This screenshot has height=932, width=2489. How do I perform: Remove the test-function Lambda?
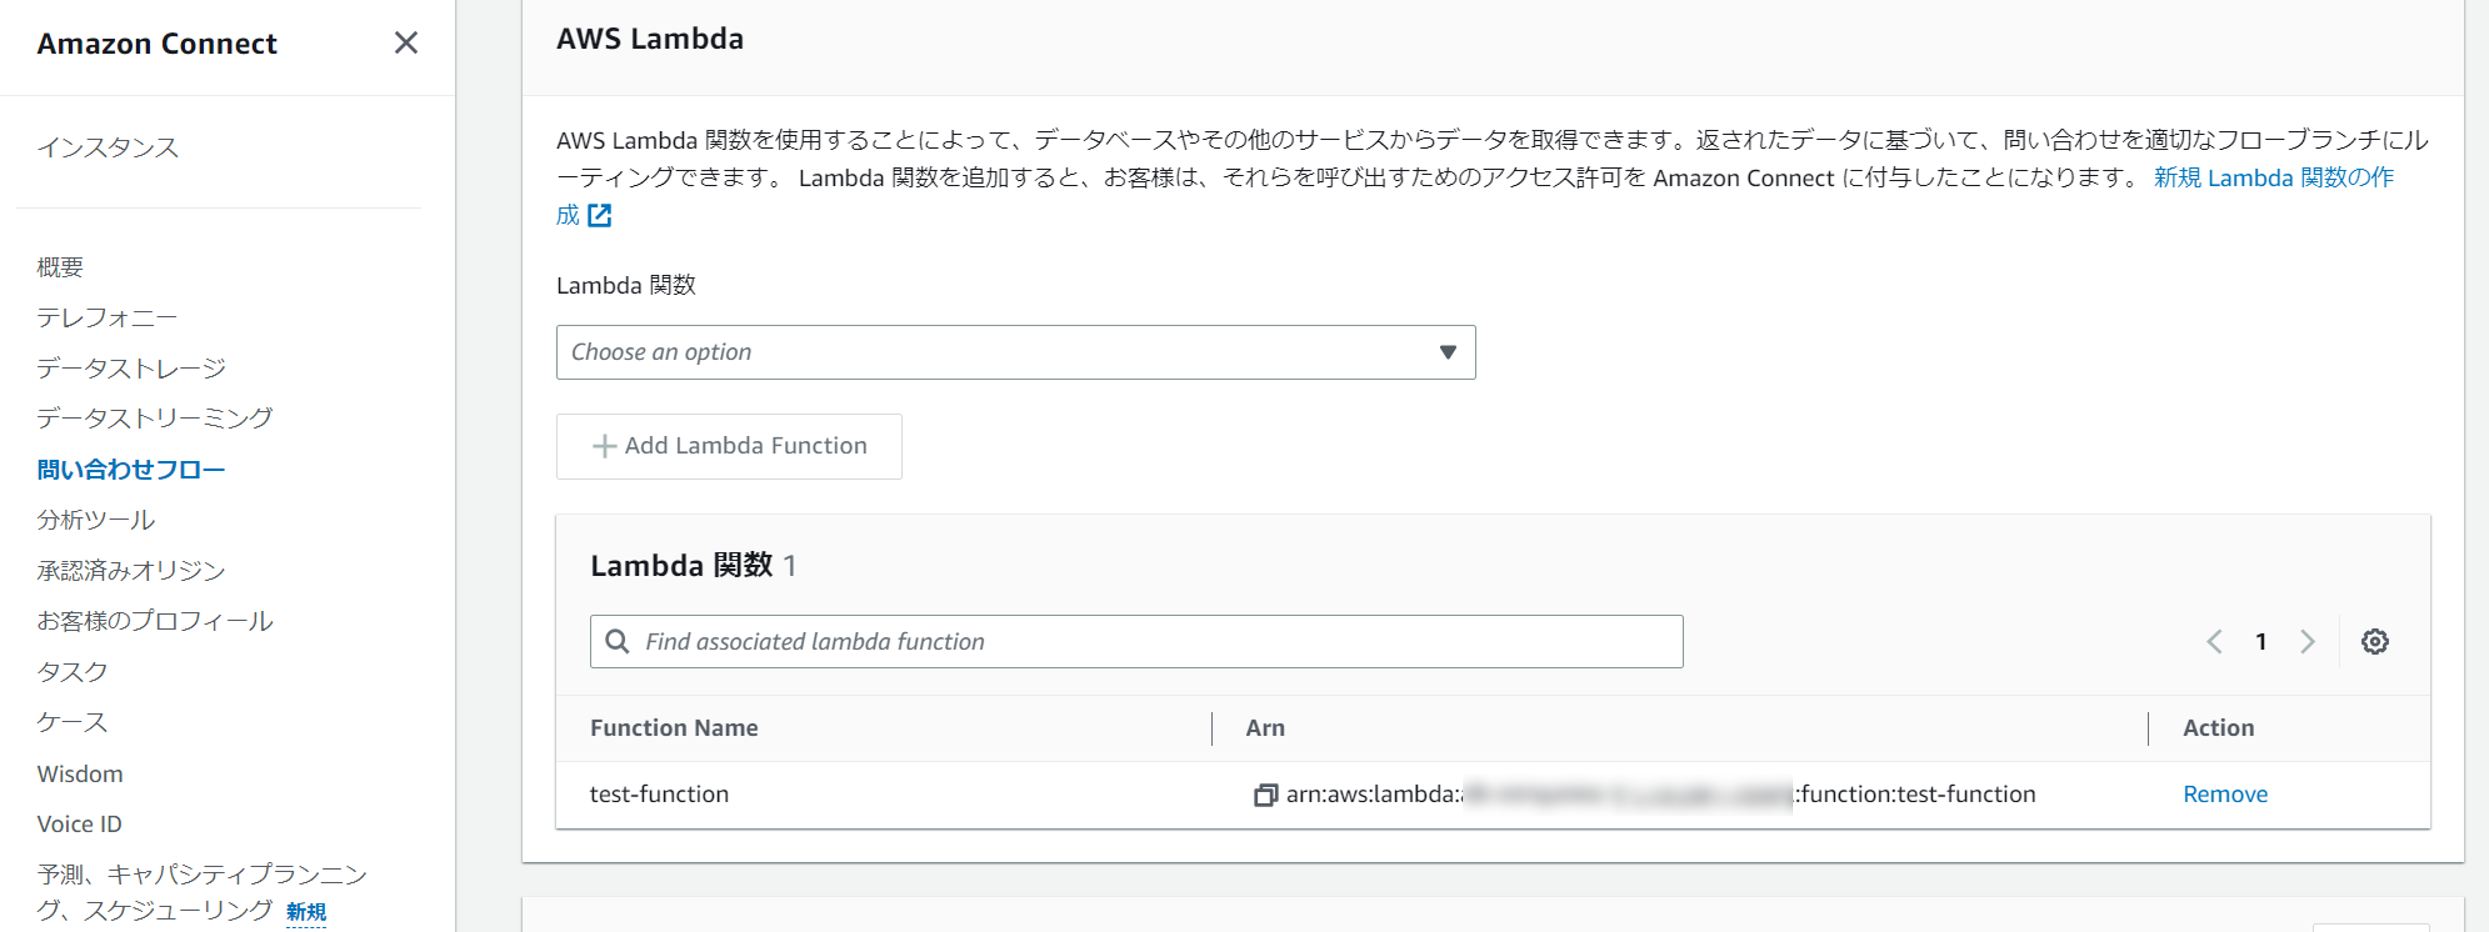coord(2224,793)
